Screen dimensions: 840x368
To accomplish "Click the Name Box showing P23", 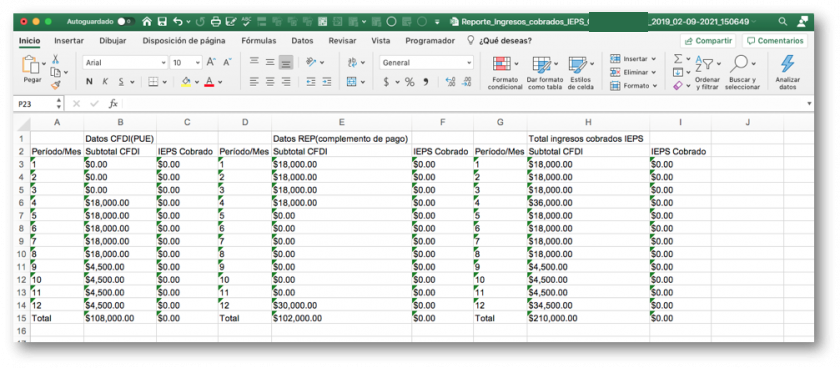I will [35, 104].
